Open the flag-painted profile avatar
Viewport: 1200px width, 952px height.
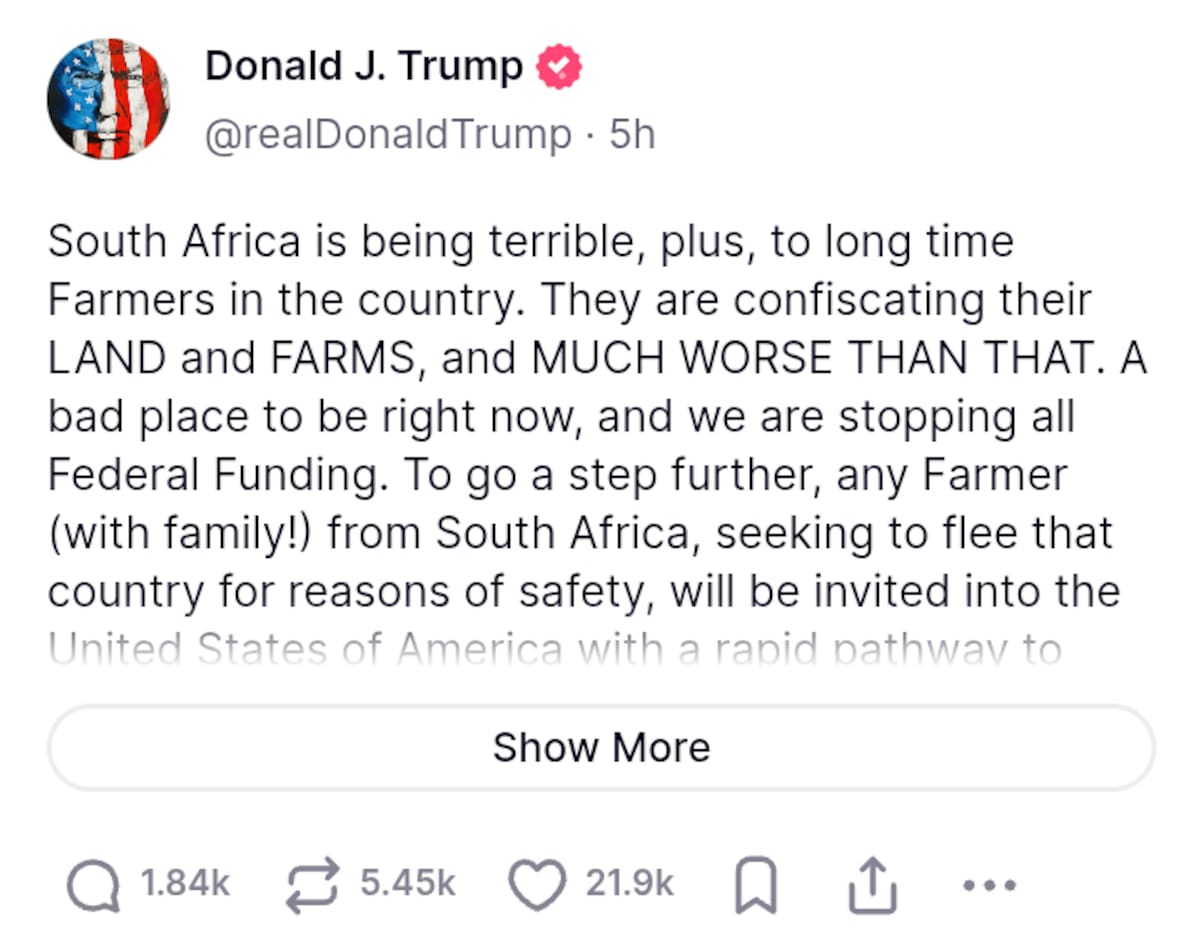(x=108, y=99)
